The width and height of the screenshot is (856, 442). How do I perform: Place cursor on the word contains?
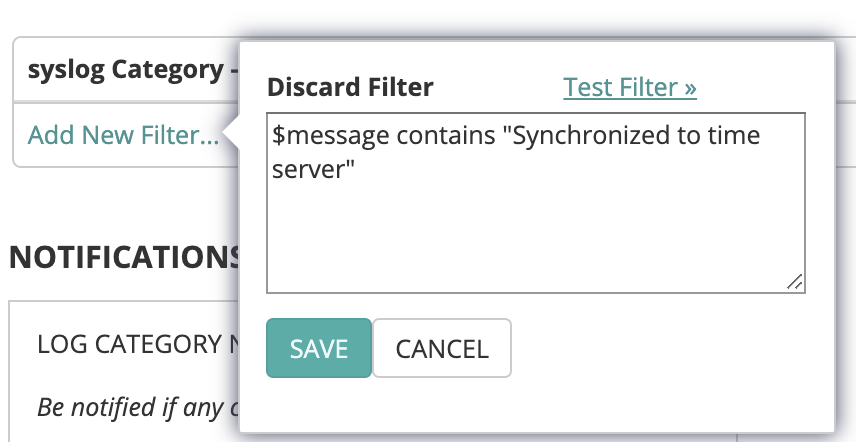click(x=445, y=135)
